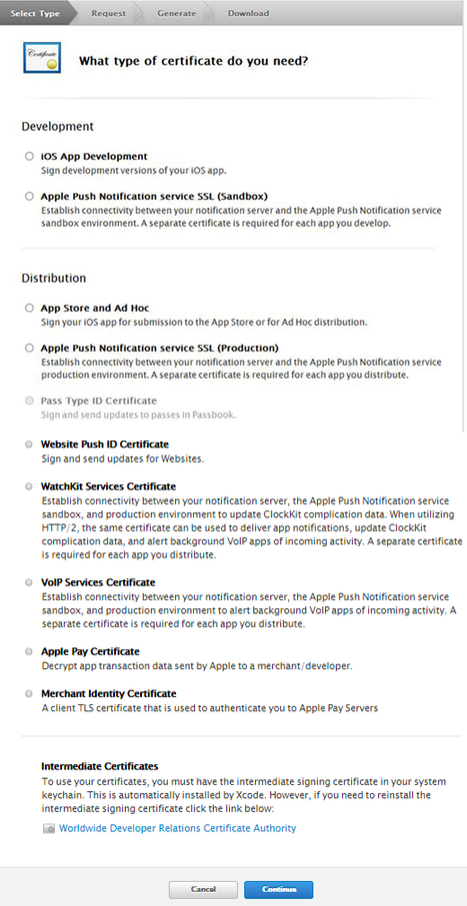The height and width of the screenshot is (906, 467).
Task: Click the certificate icon near heading
Action: coord(42,58)
